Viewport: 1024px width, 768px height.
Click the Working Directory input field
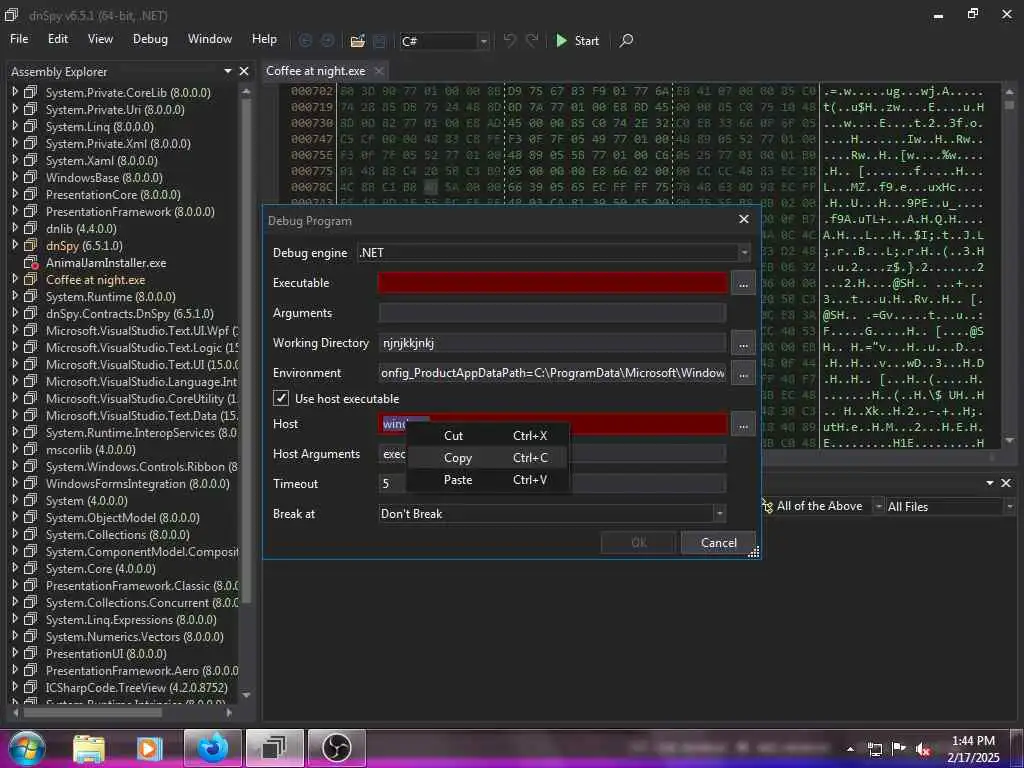[x=552, y=344]
